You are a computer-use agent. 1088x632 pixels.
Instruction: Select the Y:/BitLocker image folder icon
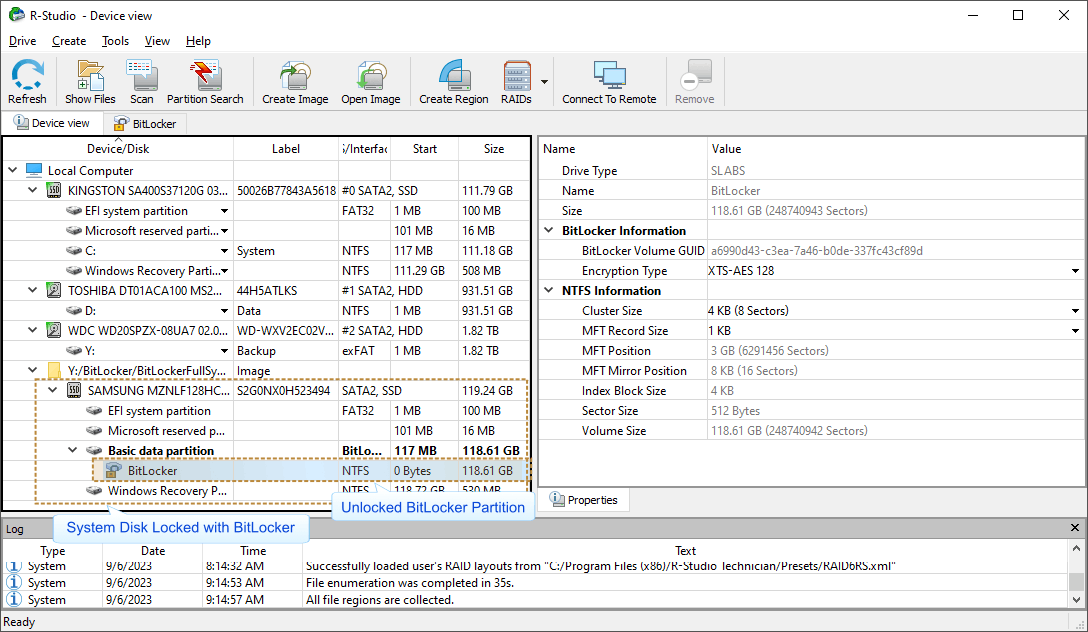[x=53, y=370]
